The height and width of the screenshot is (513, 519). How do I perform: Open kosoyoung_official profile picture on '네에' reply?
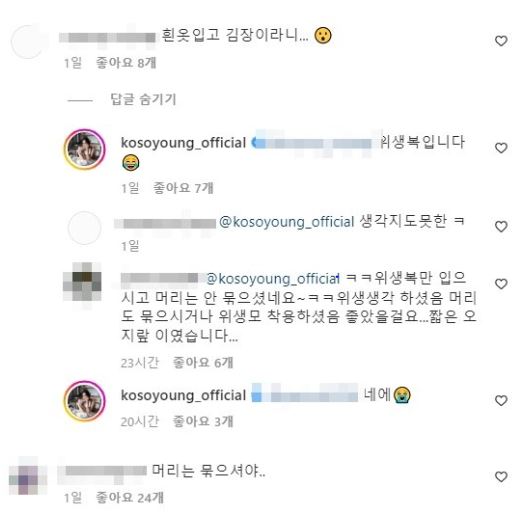pyautogui.click(x=85, y=401)
